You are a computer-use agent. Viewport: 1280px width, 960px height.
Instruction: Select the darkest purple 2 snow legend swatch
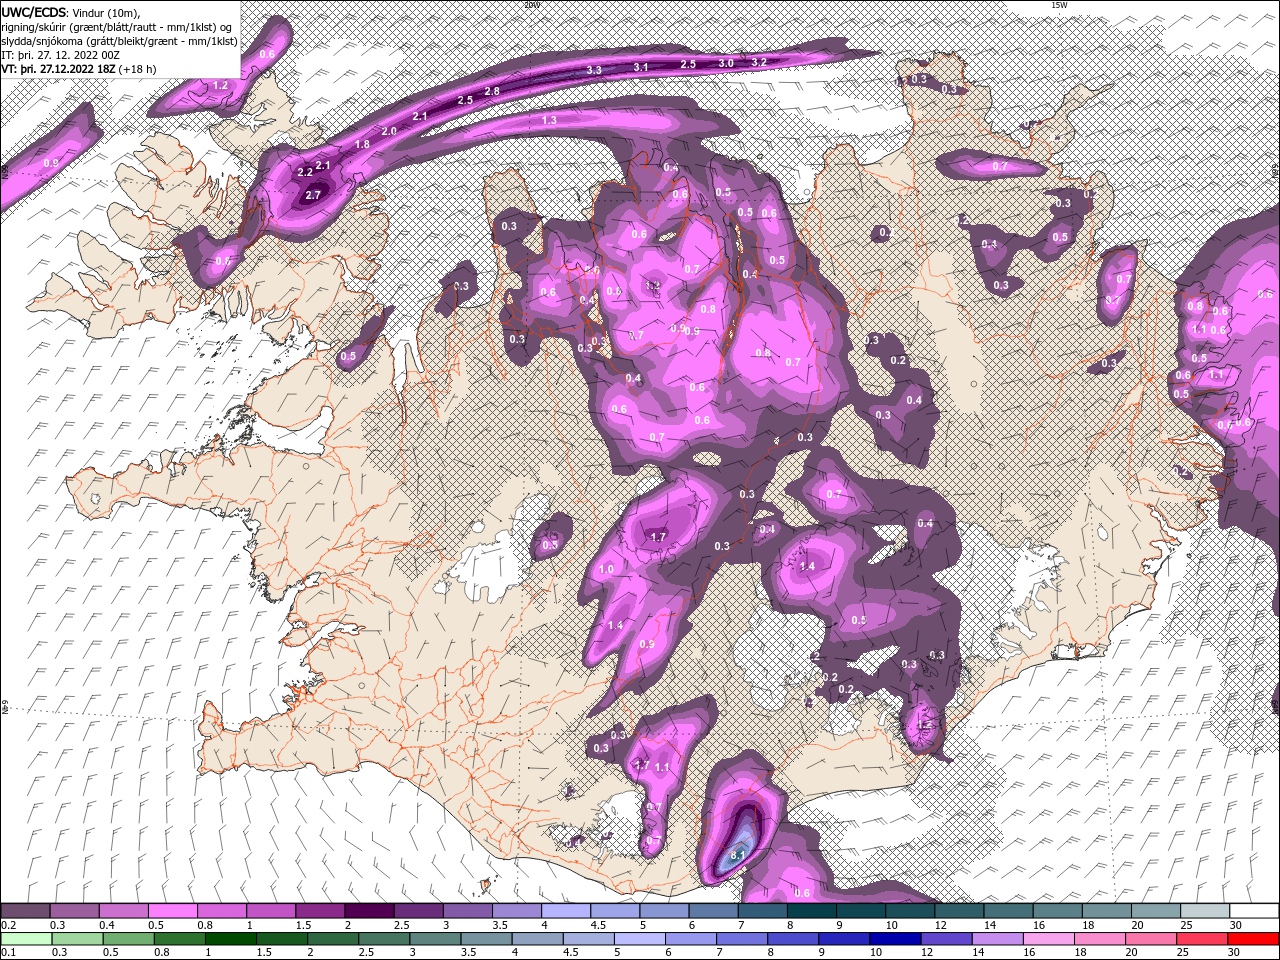coord(368,911)
